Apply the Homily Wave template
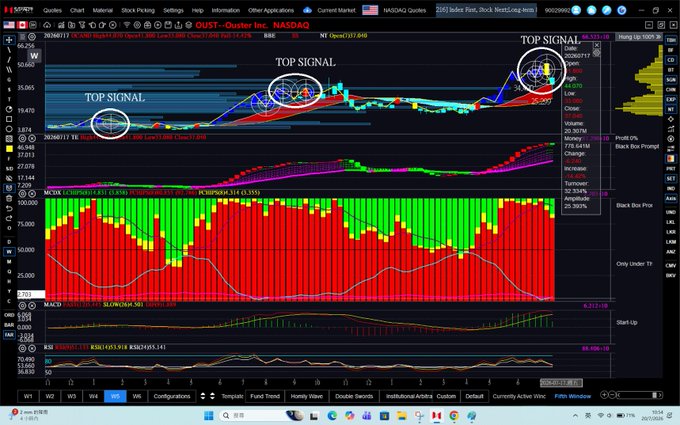Screen dimensions: 680x425 click(307, 396)
